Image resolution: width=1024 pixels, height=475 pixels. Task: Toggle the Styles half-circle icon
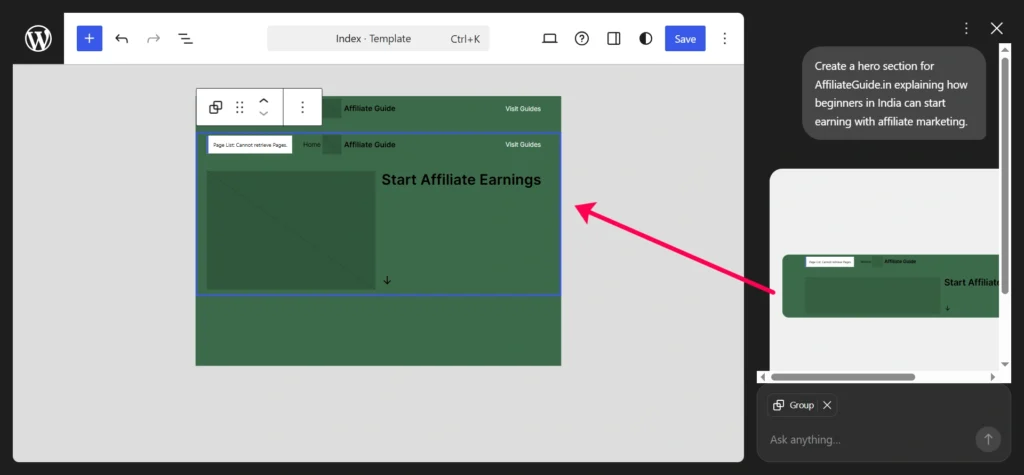646,39
